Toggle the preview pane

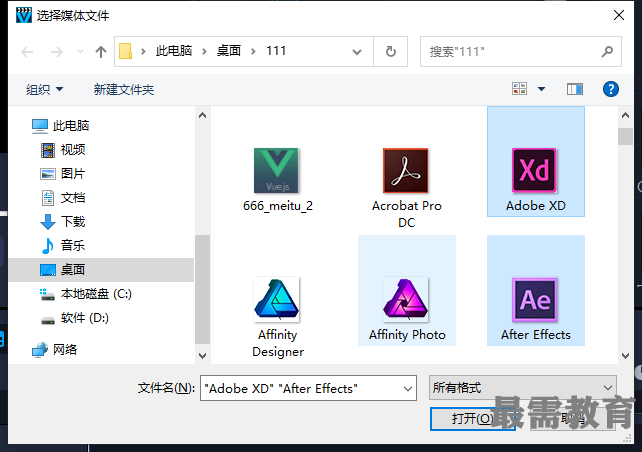(x=575, y=89)
